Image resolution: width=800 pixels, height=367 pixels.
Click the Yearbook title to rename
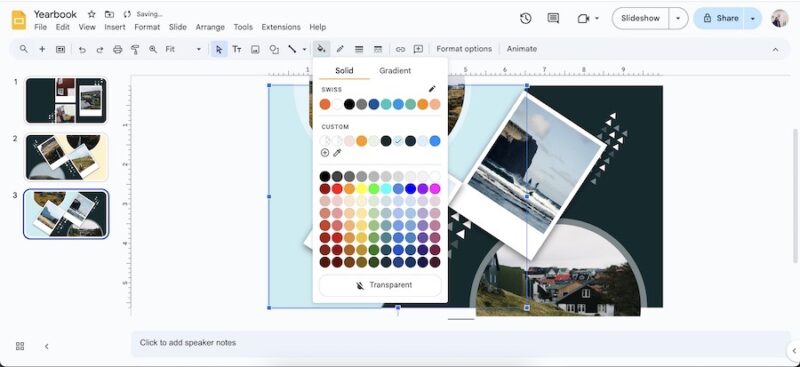click(x=55, y=14)
